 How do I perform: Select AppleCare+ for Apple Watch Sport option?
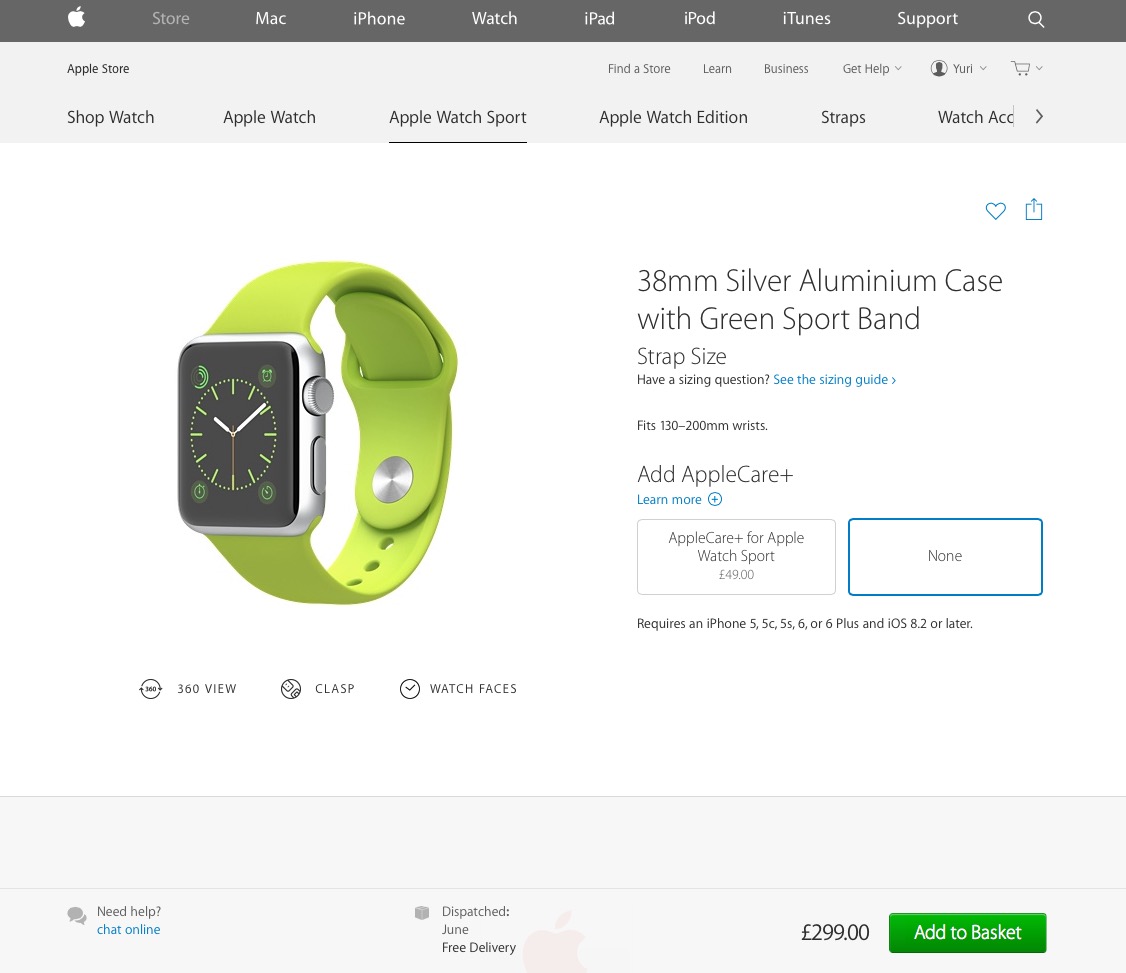coord(736,557)
